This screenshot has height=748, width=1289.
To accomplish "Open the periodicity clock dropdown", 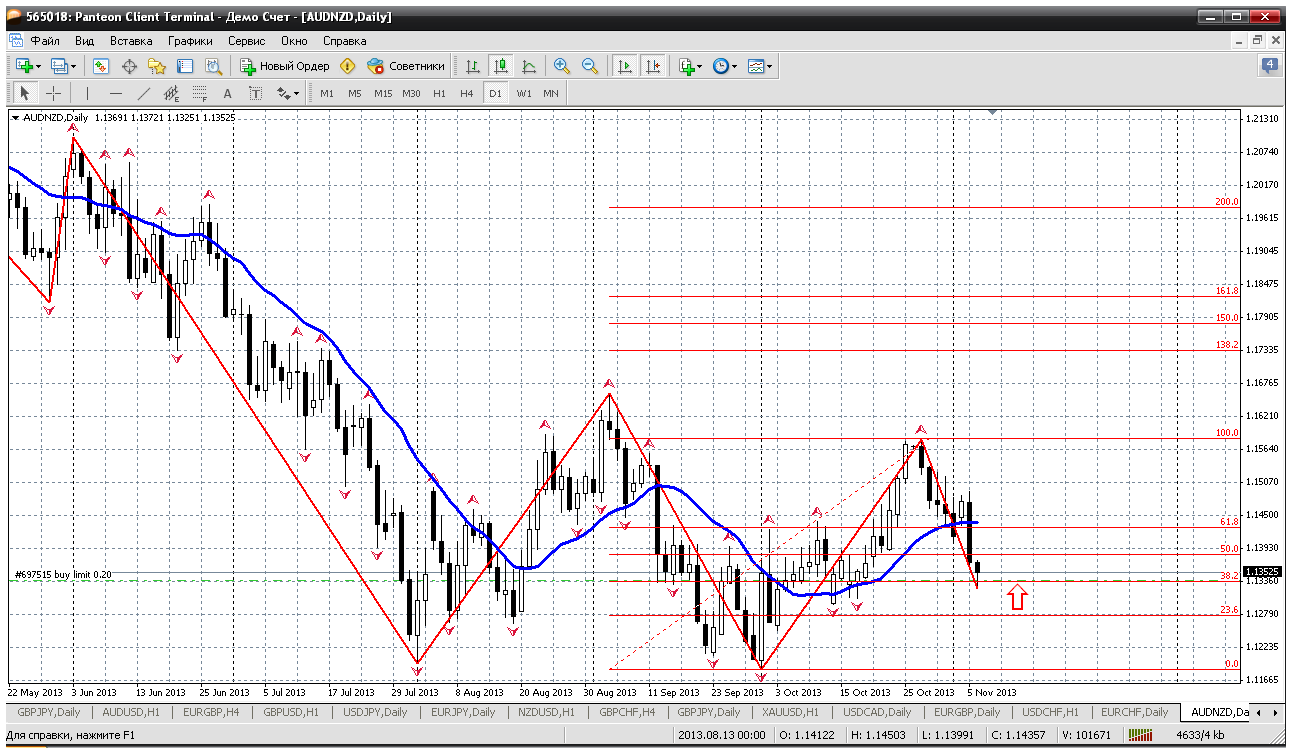I will tap(735, 67).
